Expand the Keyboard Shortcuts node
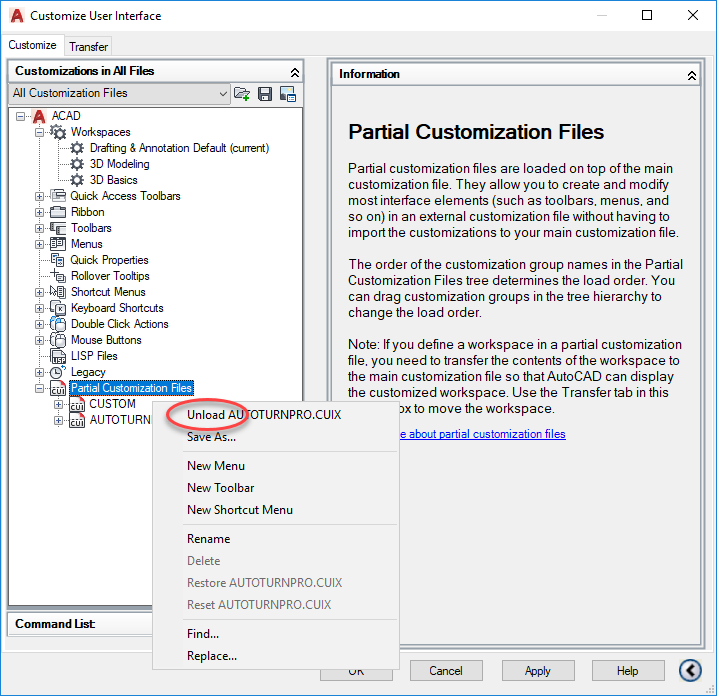The image size is (717, 696). pyautogui.click(x=39, y=309)
